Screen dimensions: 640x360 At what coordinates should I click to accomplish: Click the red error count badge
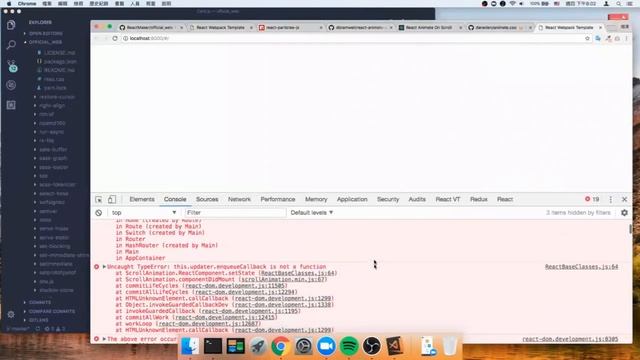592,199
